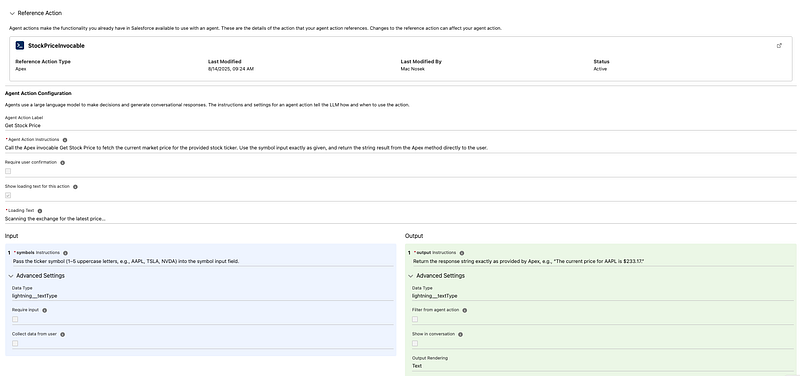Show info for Require input
This screenshot has width=800, height=376.
[44, 310]
